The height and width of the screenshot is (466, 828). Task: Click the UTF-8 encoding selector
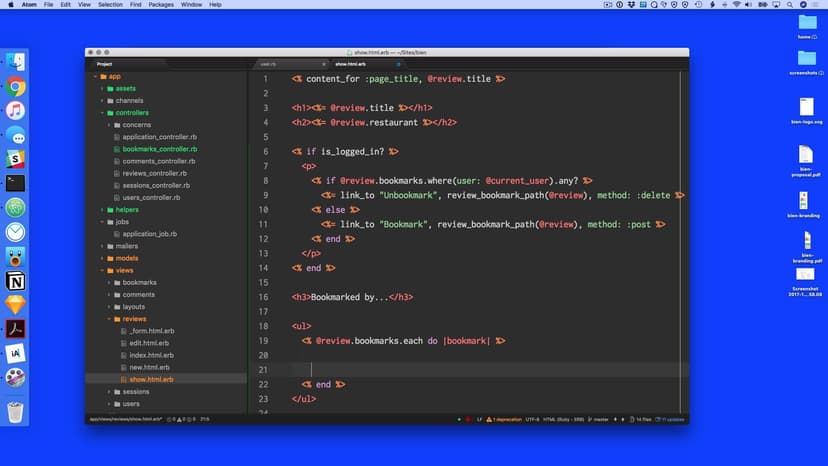click(533, 419)
